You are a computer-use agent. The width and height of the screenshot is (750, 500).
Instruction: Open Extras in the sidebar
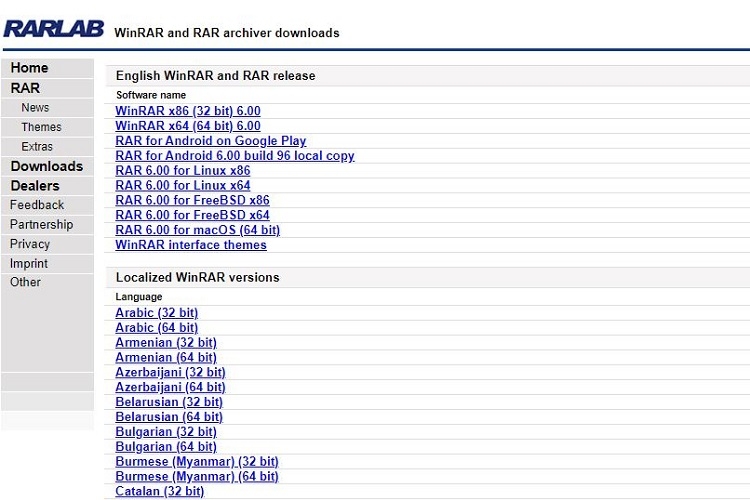coord(37,146)
